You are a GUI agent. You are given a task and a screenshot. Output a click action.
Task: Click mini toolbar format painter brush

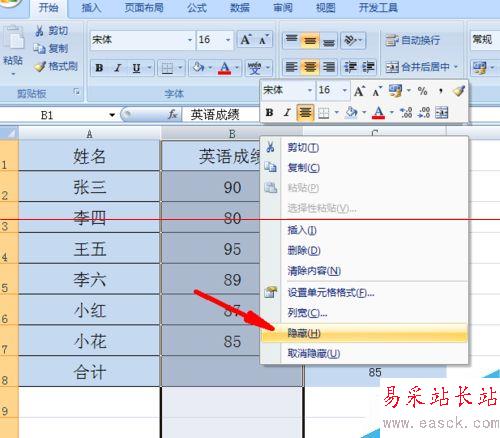point(459,90)
